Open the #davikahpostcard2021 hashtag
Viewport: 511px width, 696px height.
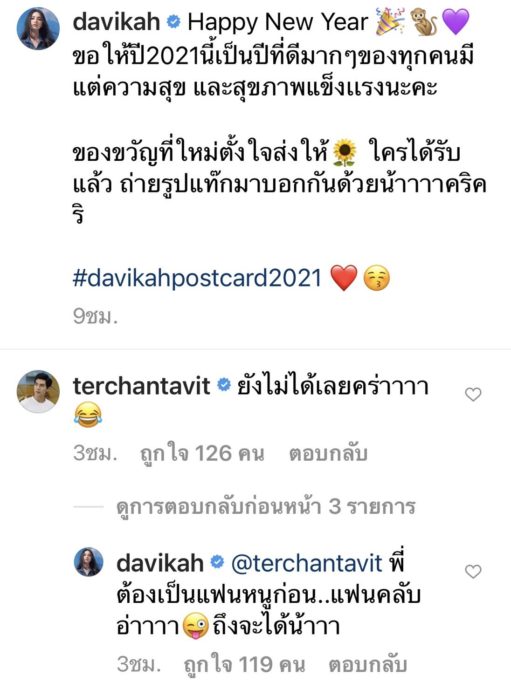click(x=197, y=279)
